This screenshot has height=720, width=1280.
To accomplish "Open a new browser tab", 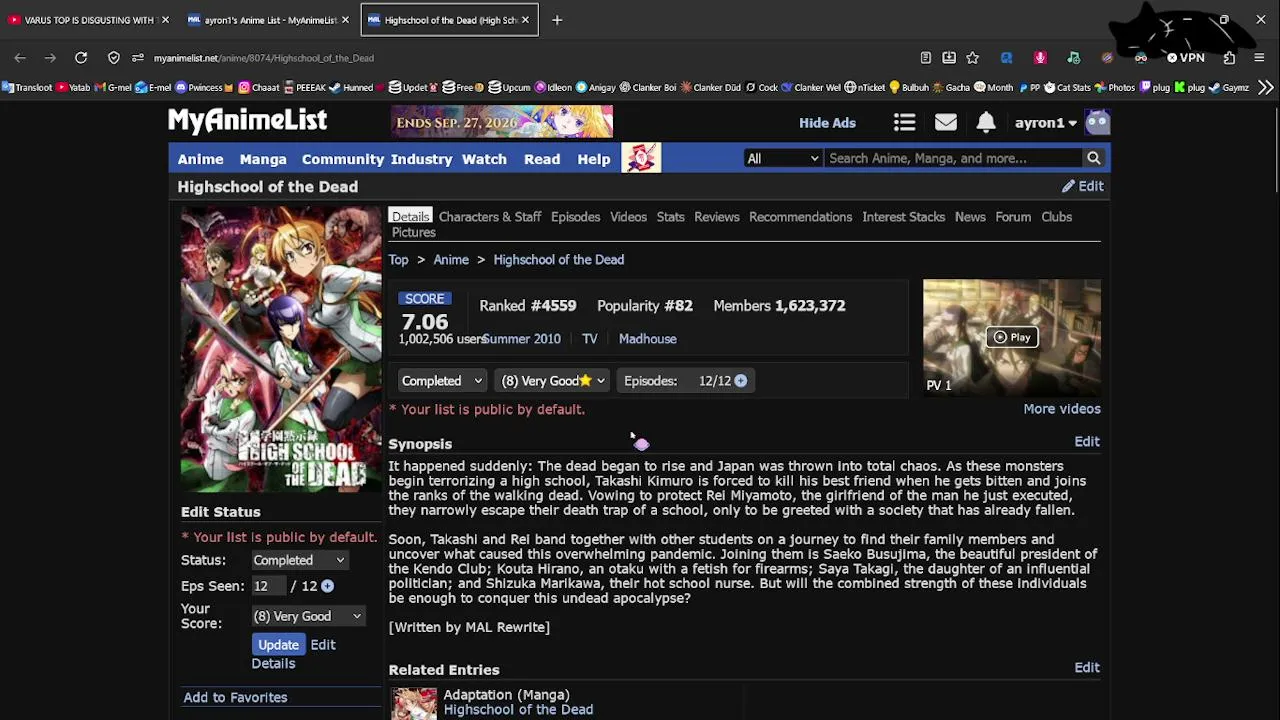I will click(x=557, y=20).
